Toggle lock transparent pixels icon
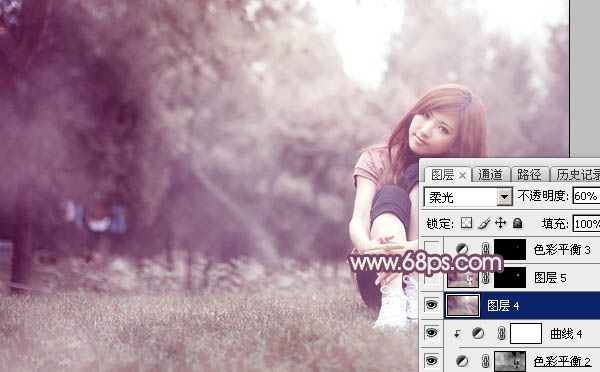Screen dimensions: 600x372 [x=466, y=223]
